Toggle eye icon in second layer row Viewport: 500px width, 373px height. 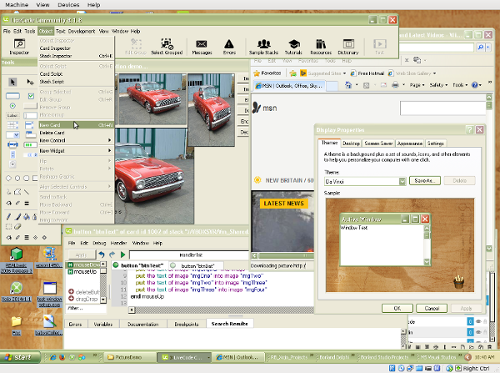[478, 332]
